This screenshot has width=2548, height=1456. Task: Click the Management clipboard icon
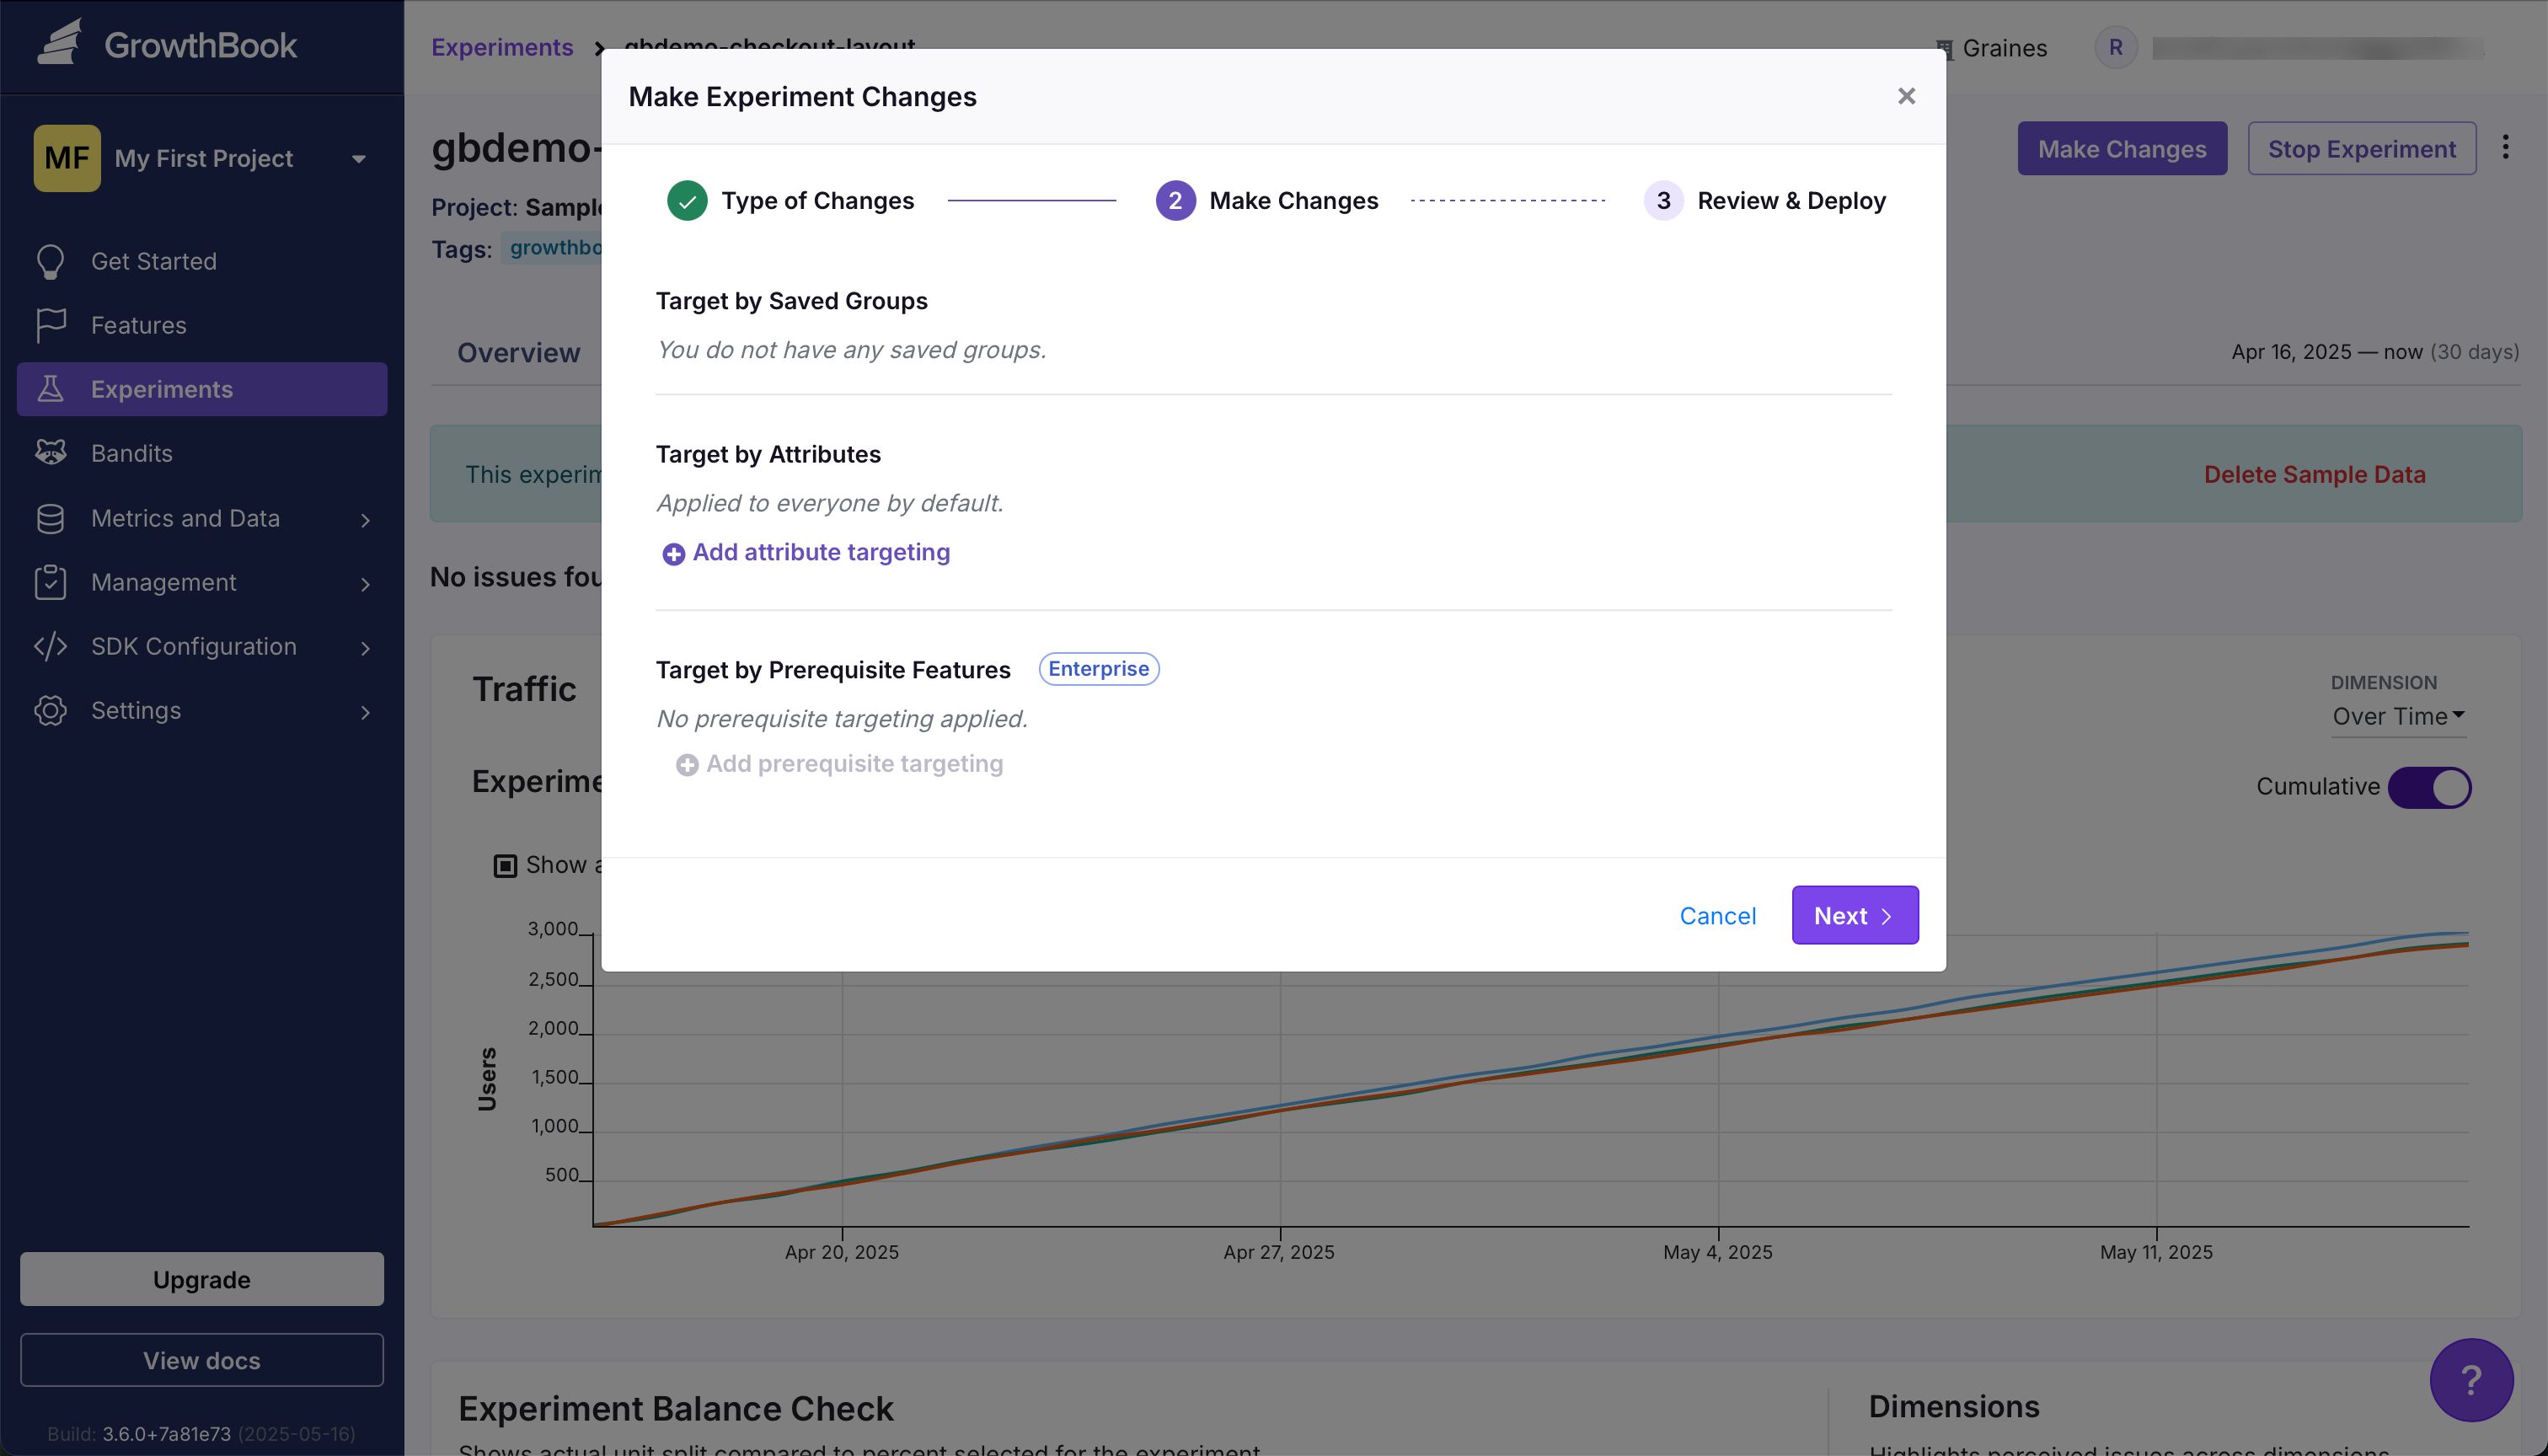pos(50,582)
